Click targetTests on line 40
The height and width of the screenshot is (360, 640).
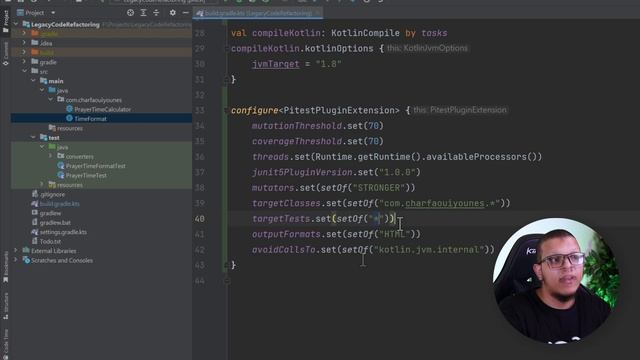click(x=281, y=219)
